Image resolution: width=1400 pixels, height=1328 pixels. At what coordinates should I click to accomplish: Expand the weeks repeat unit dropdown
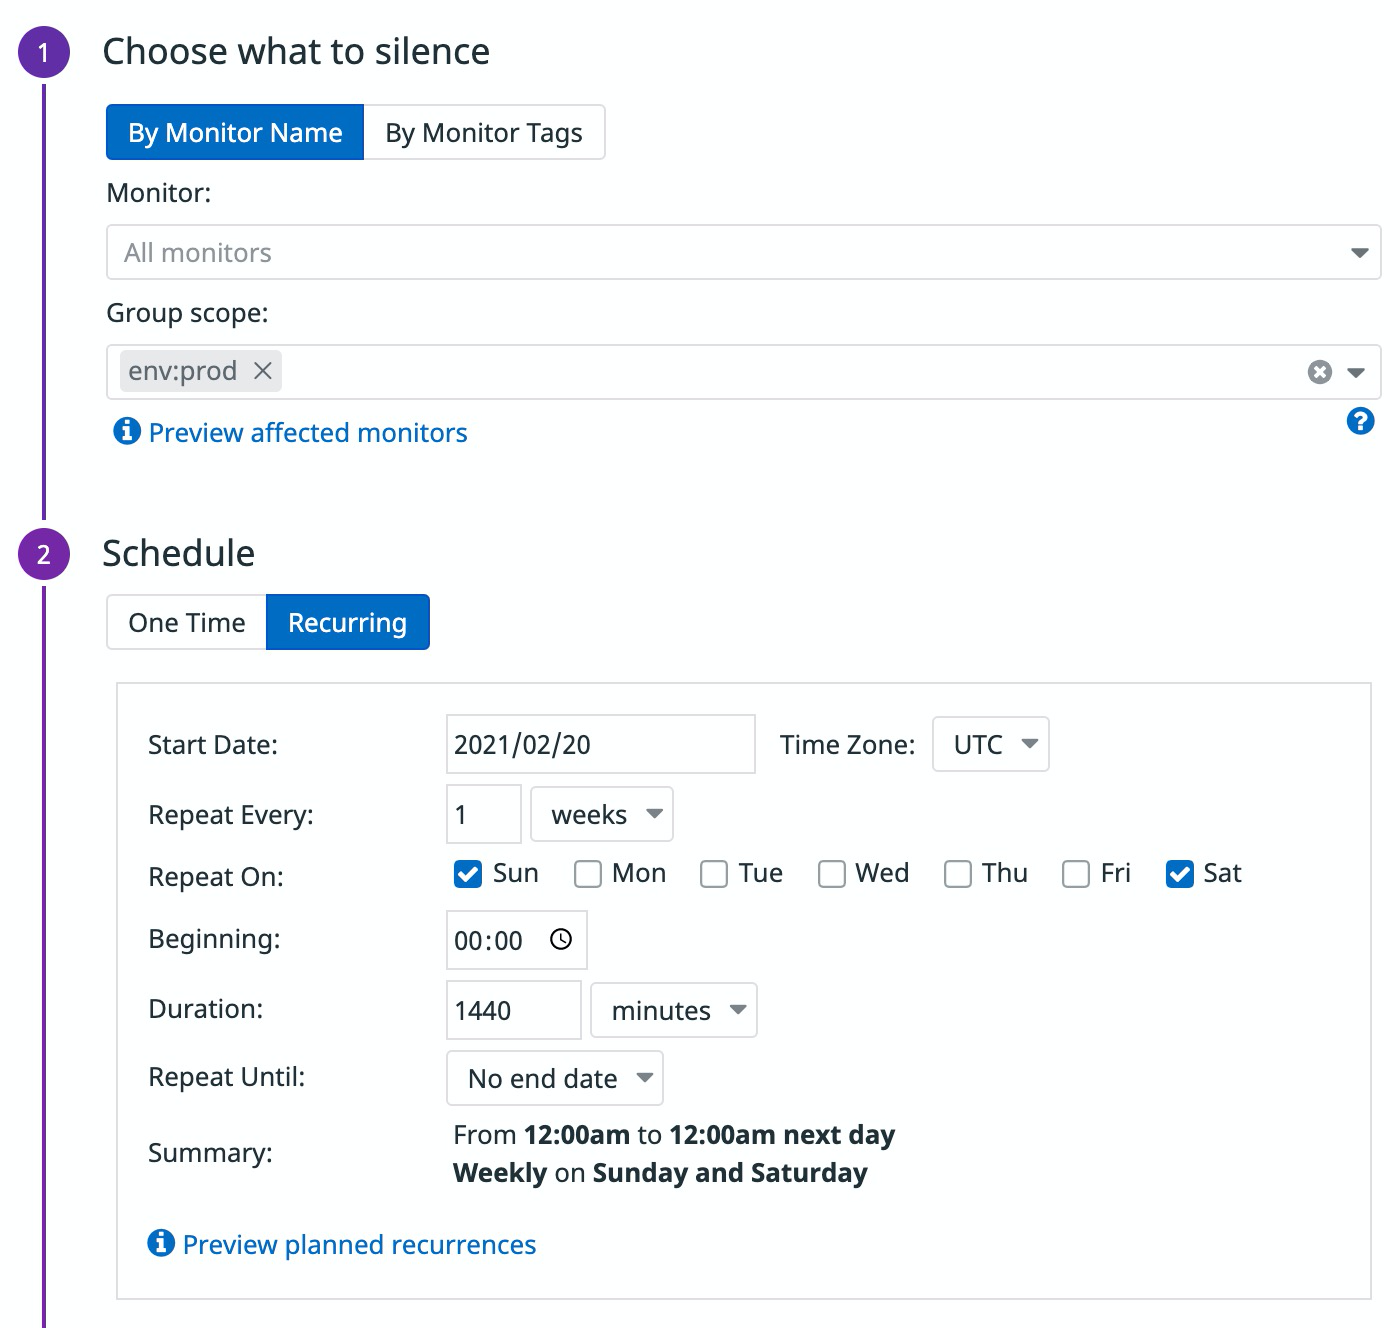point(601,814)
